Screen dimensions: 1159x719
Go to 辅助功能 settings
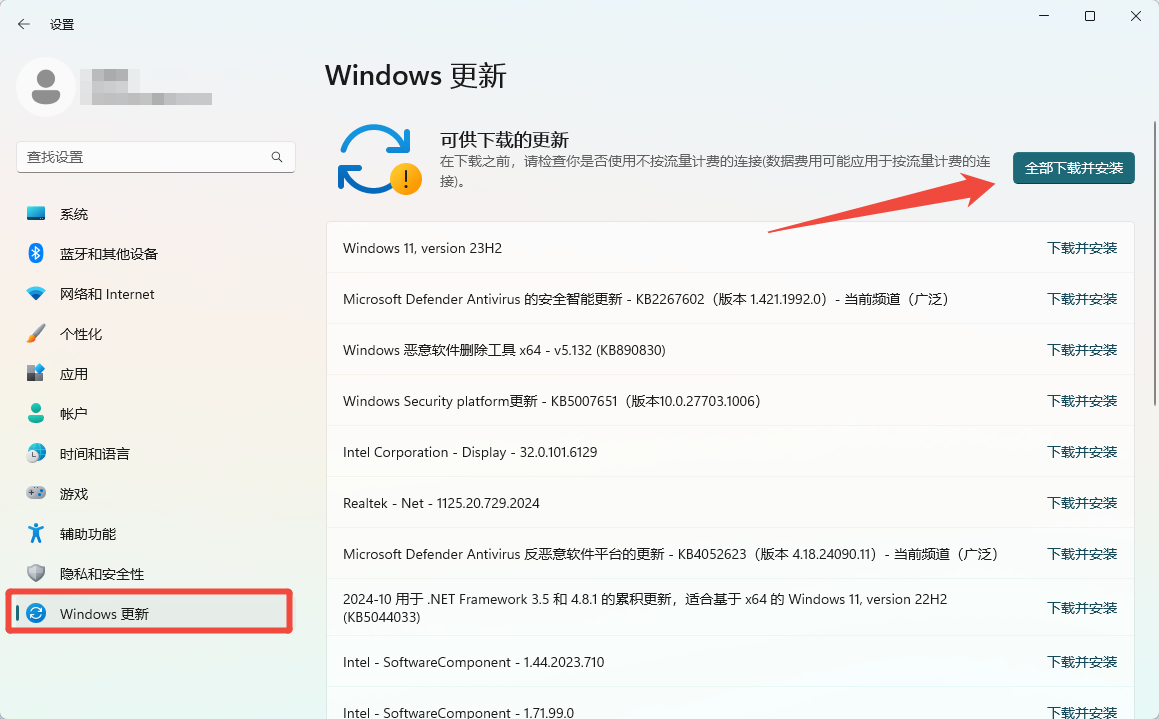click(x=156, y=533)
